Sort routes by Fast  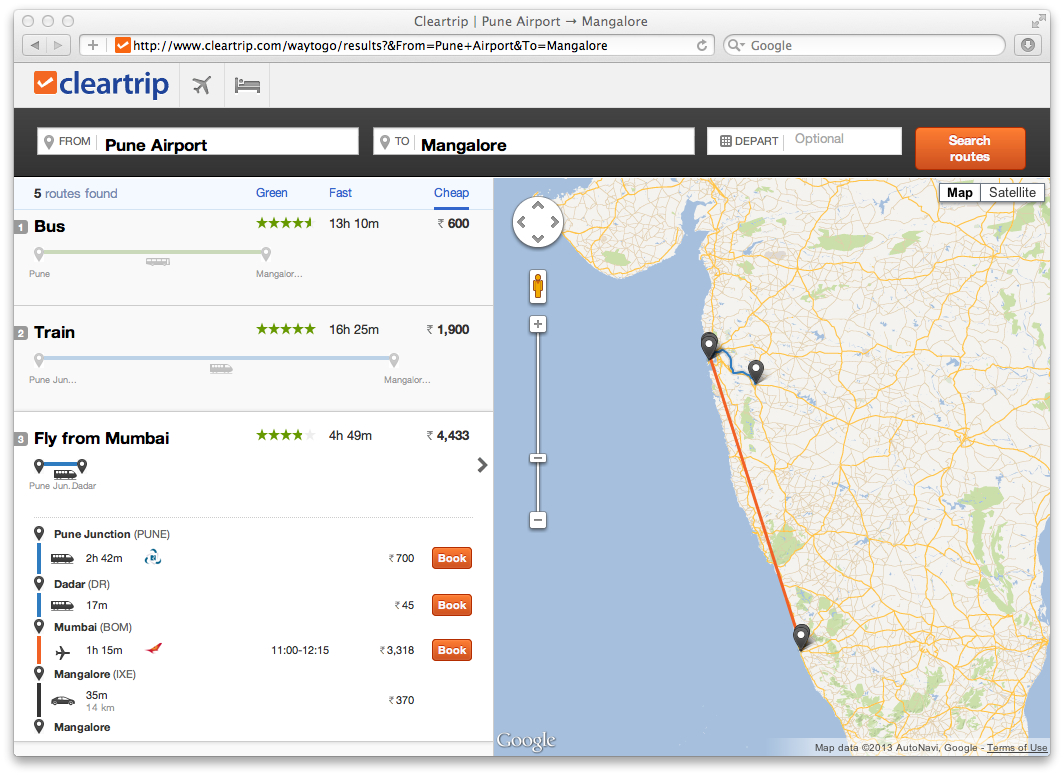[340, 193]
